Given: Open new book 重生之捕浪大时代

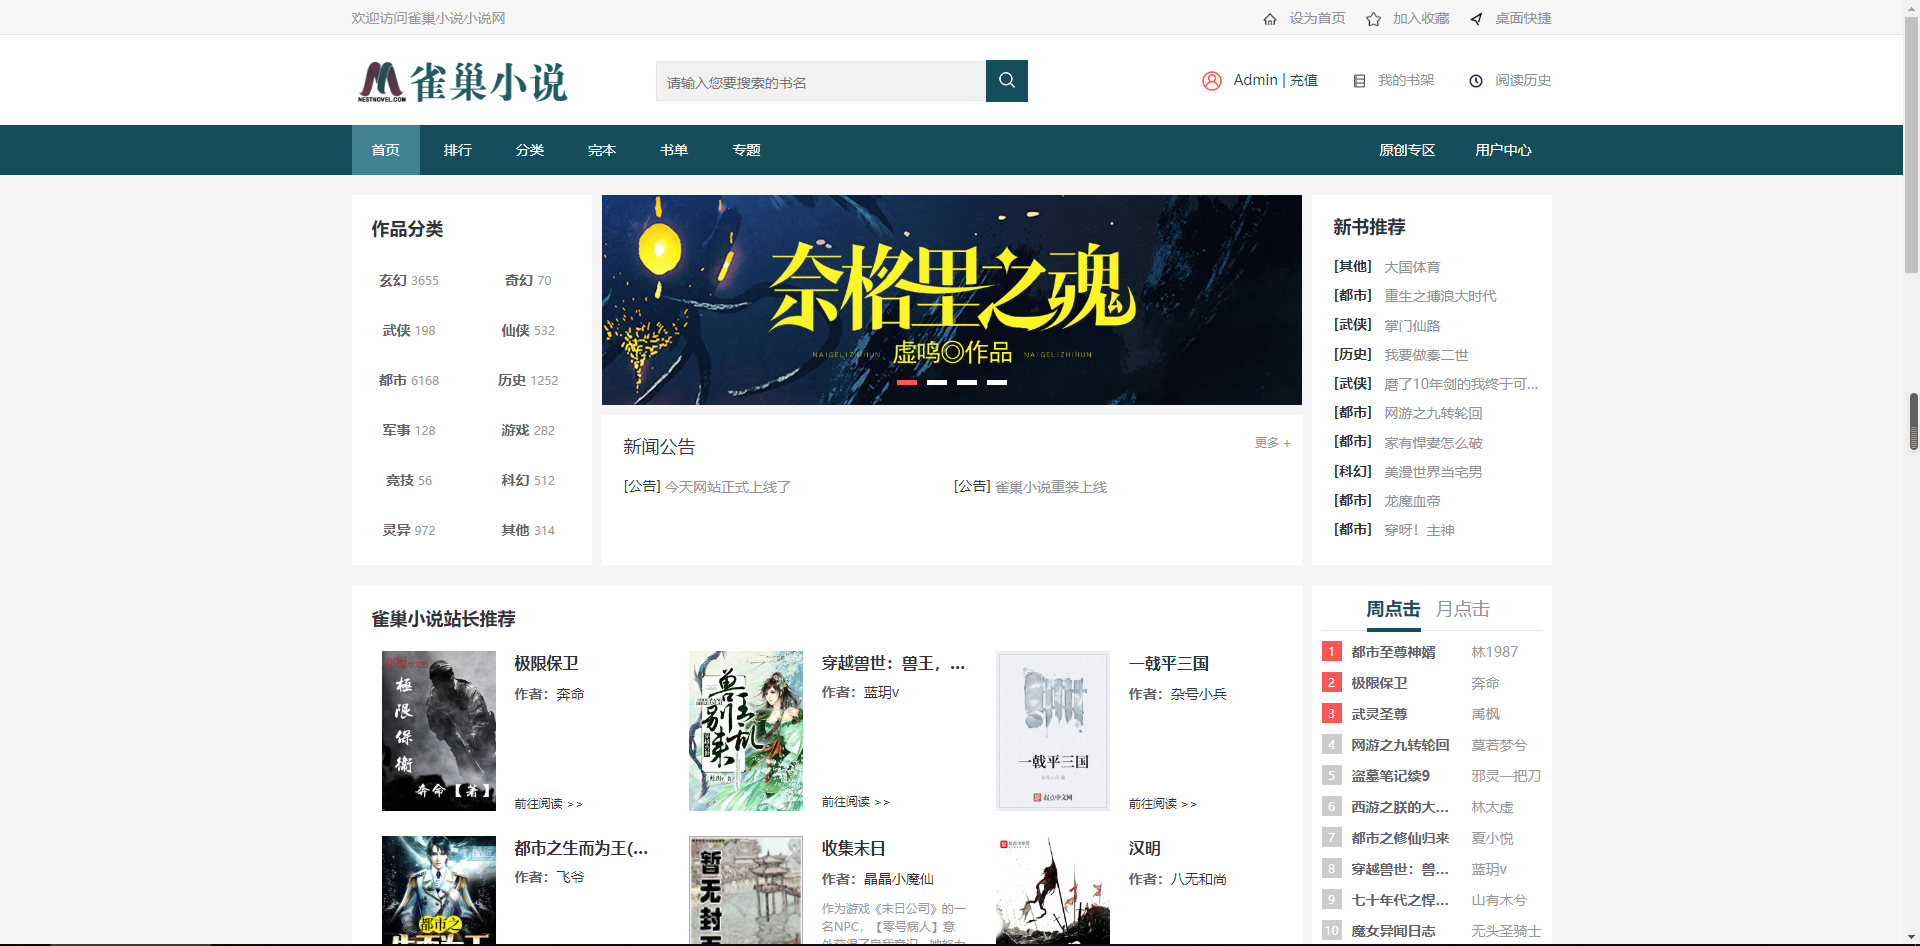Looking at the screenshot, I should (x=1440, y=296).
